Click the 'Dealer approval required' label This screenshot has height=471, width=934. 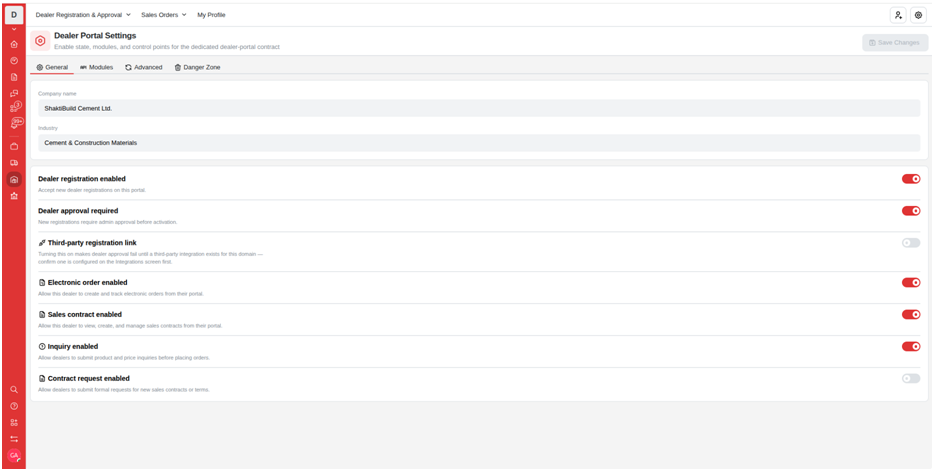[78, 211]
